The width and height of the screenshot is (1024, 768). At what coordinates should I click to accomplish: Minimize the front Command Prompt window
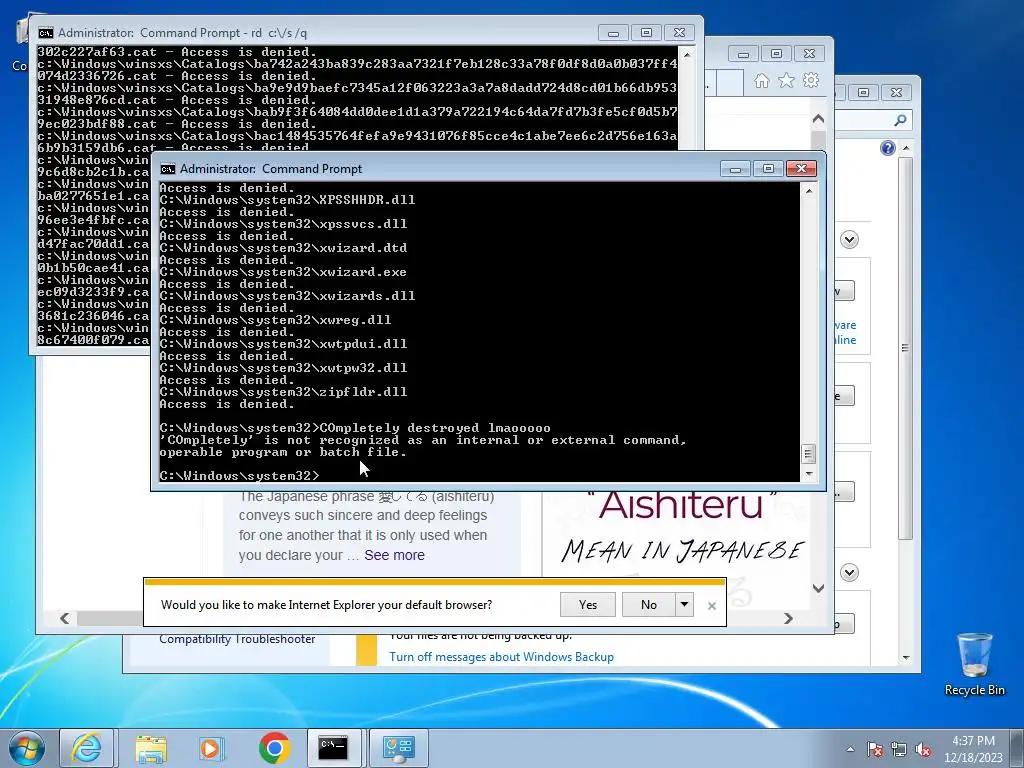(735, 169)
